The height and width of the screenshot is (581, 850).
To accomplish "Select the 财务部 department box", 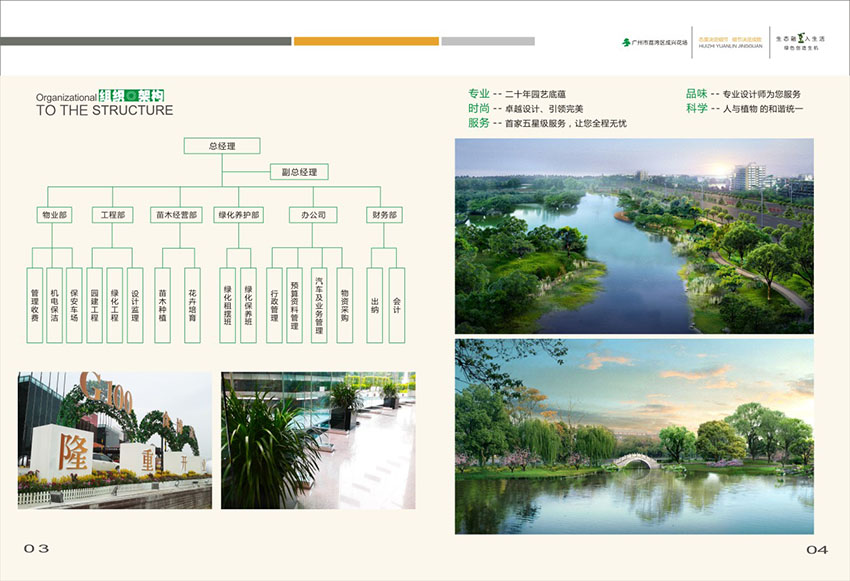I will (385, 214).
